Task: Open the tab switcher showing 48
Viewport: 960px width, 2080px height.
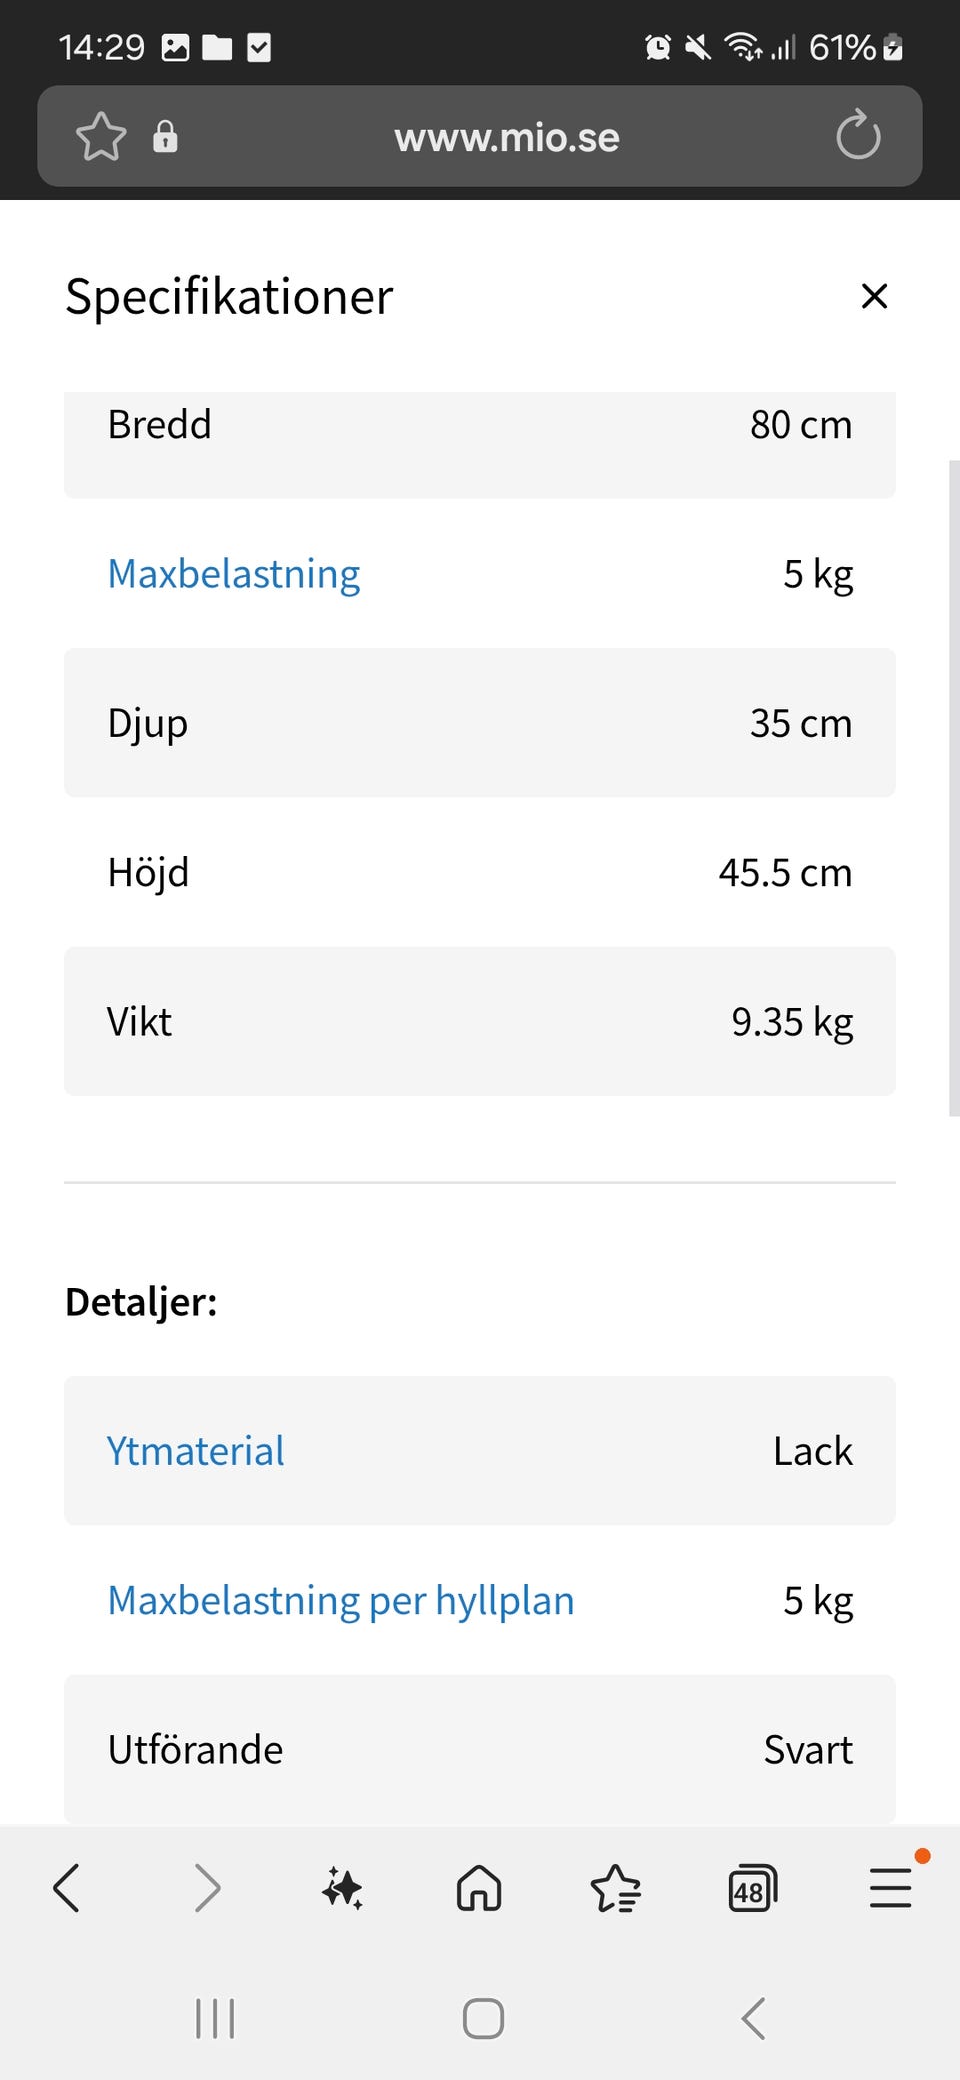Action: [752, 1888]
